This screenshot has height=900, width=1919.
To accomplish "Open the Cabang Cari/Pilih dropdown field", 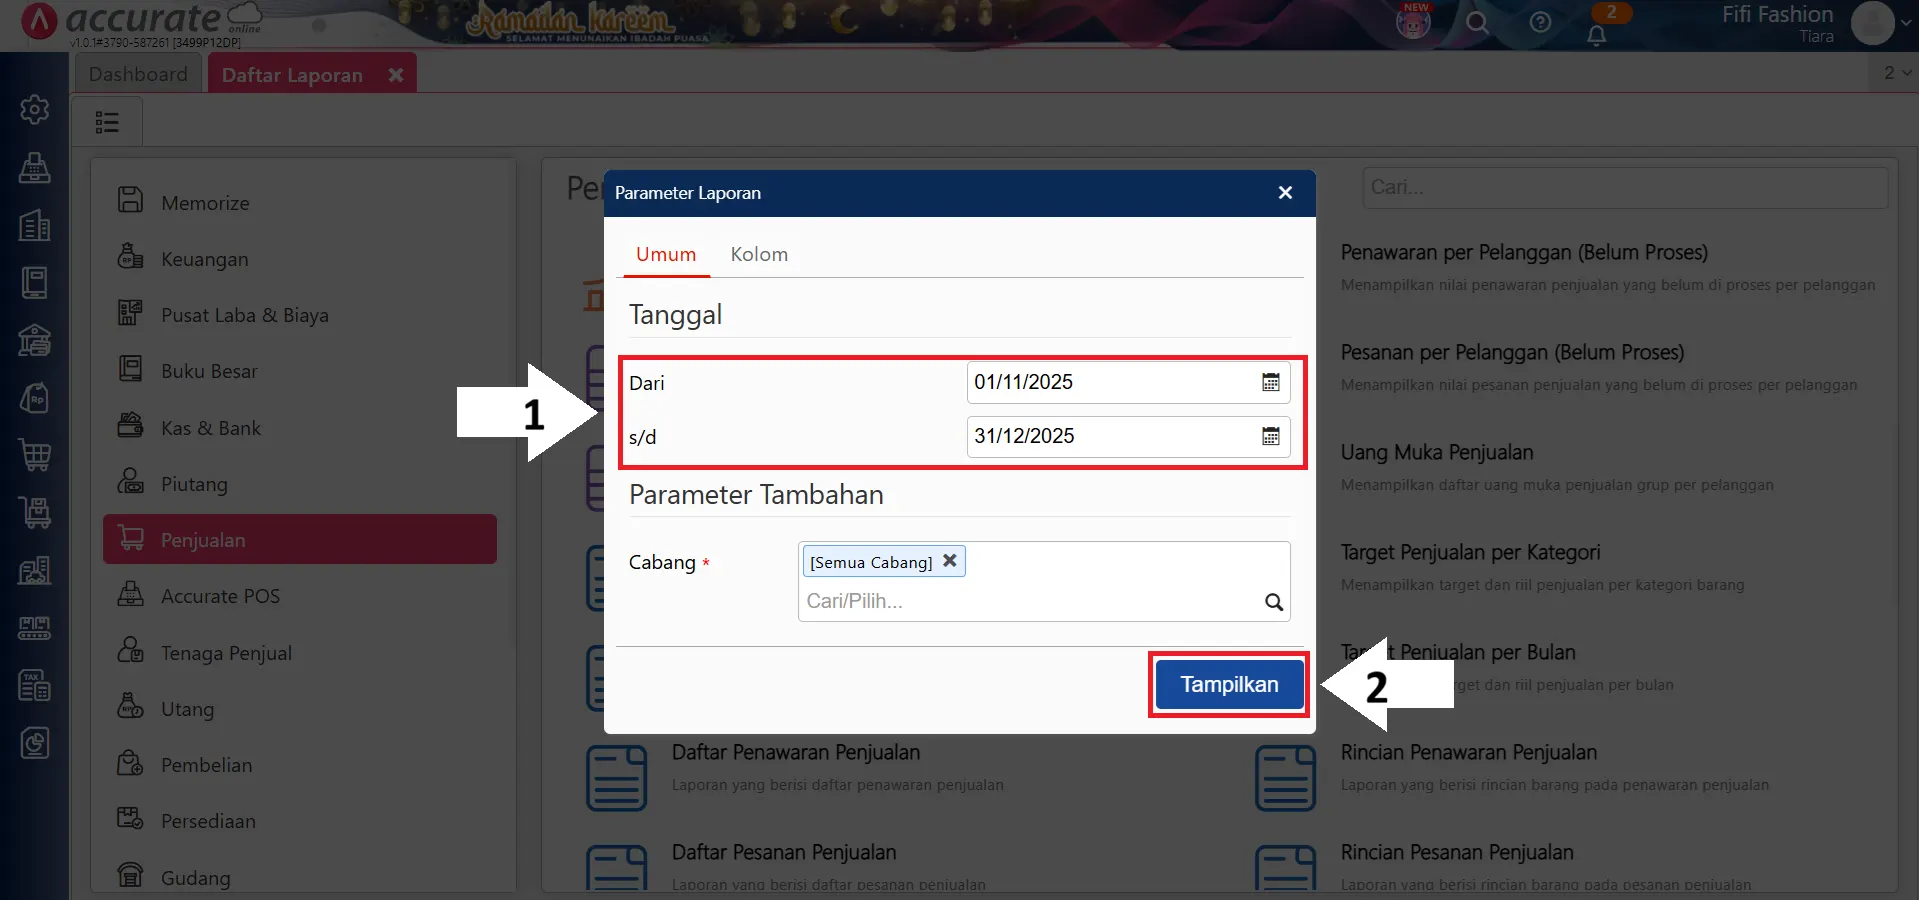I will [1030, 602].
